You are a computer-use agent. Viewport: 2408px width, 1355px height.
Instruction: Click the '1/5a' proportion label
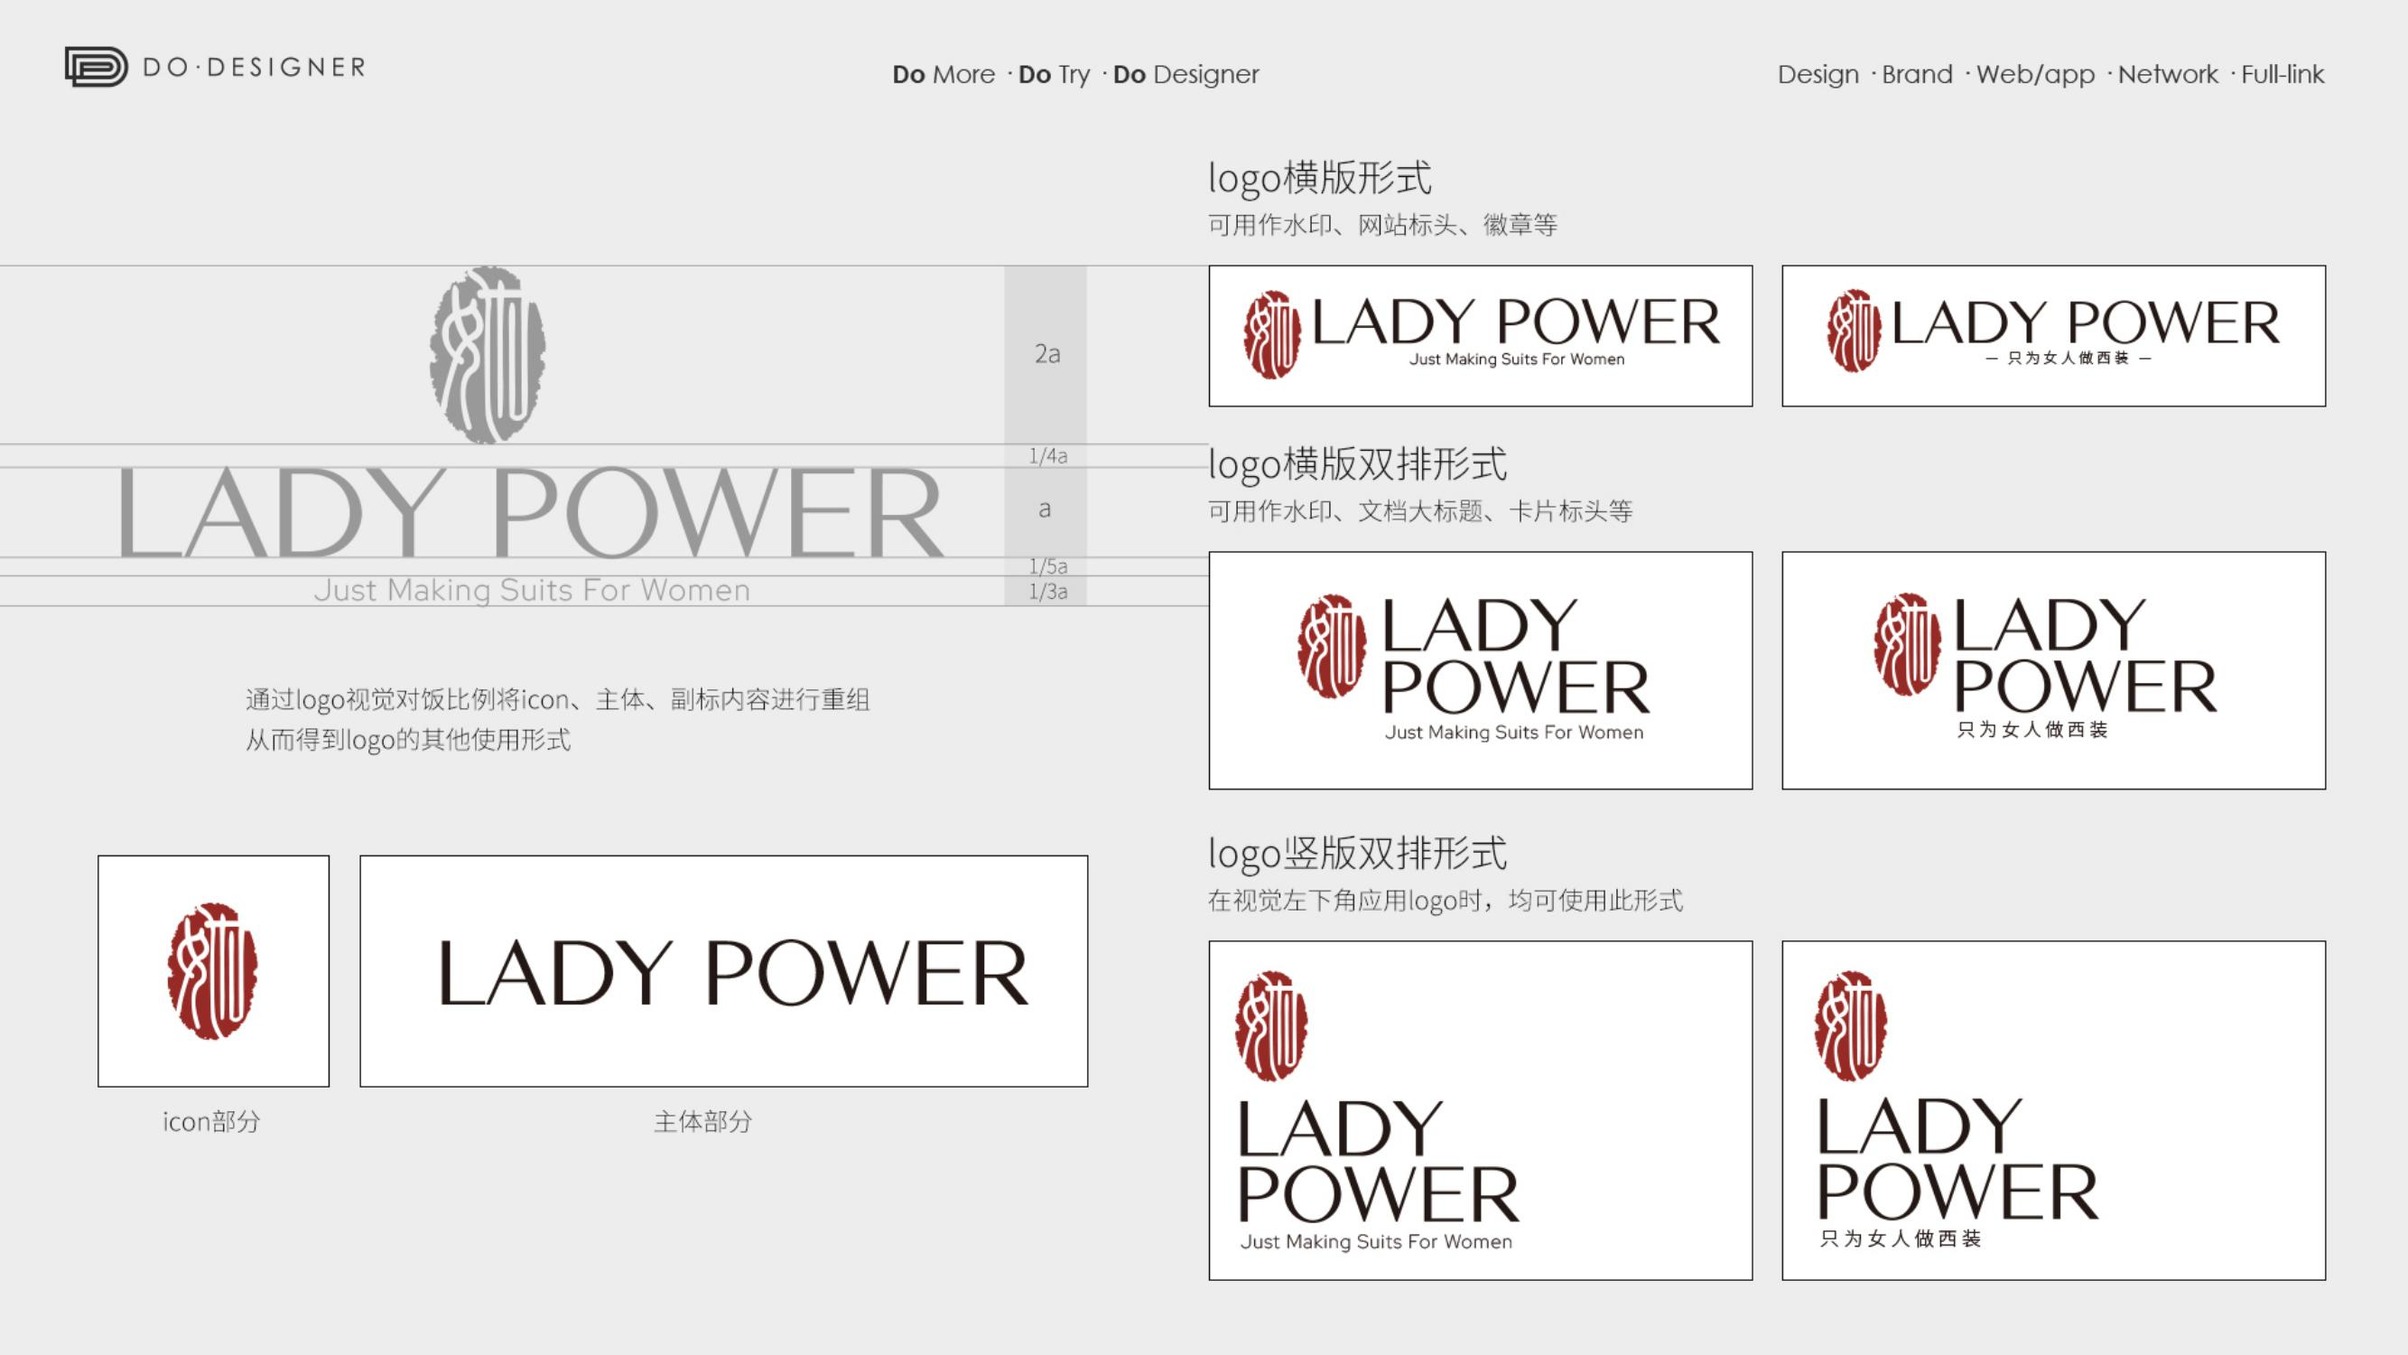tap(1048, 566)
